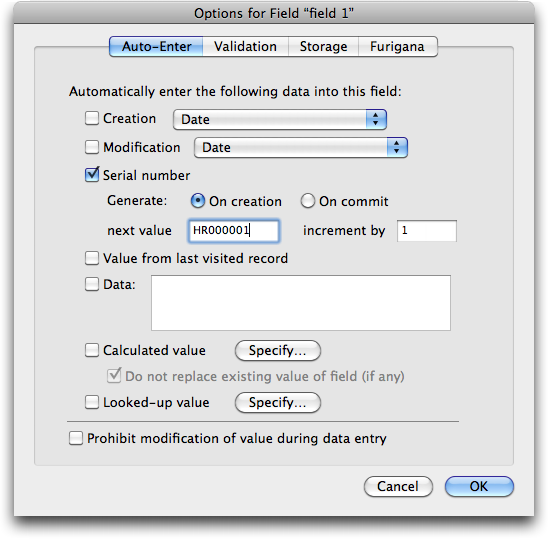
Task: Tick the Data checkbox
Action: click(92, 284)
